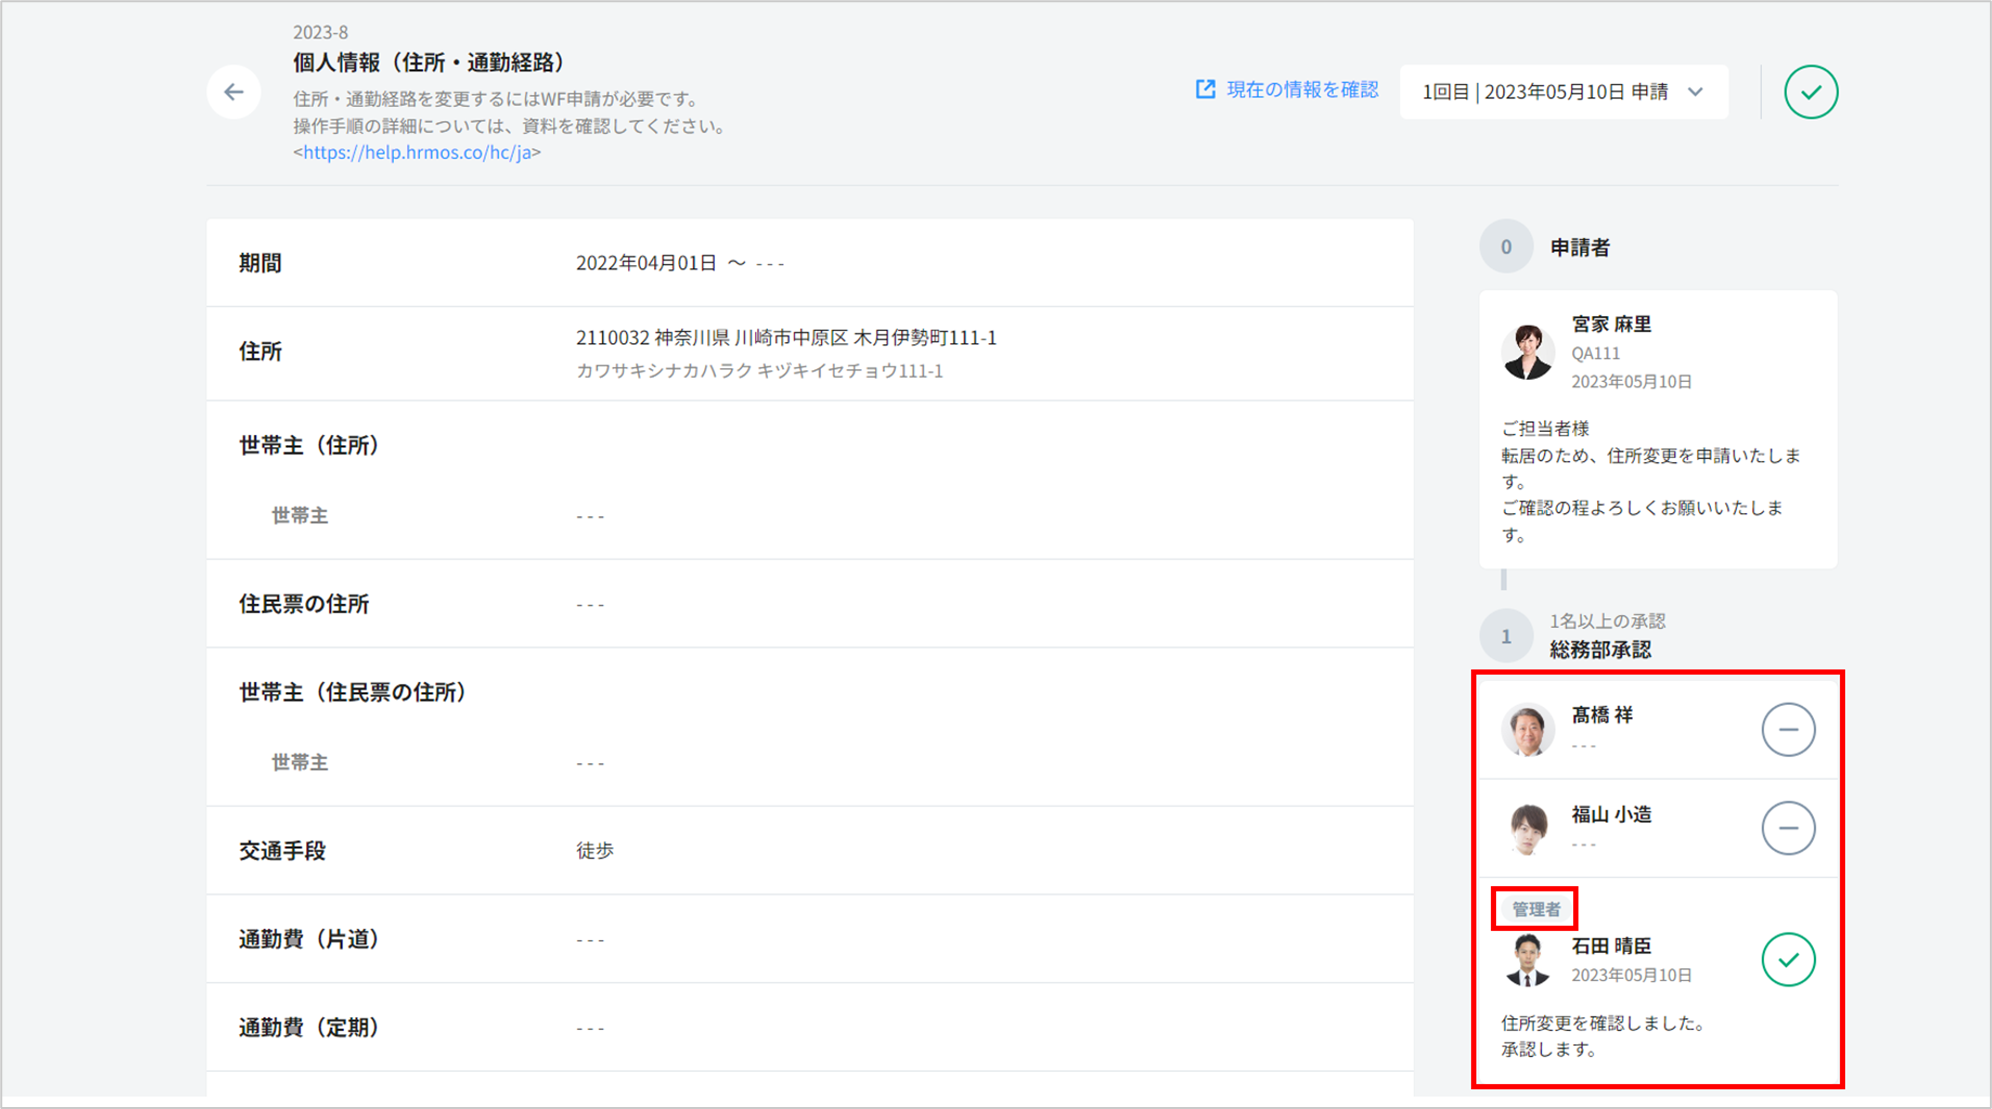Click the 管理者 badge label
Viewport: 1992px width, 1109px height.
tap(1535, 909)
